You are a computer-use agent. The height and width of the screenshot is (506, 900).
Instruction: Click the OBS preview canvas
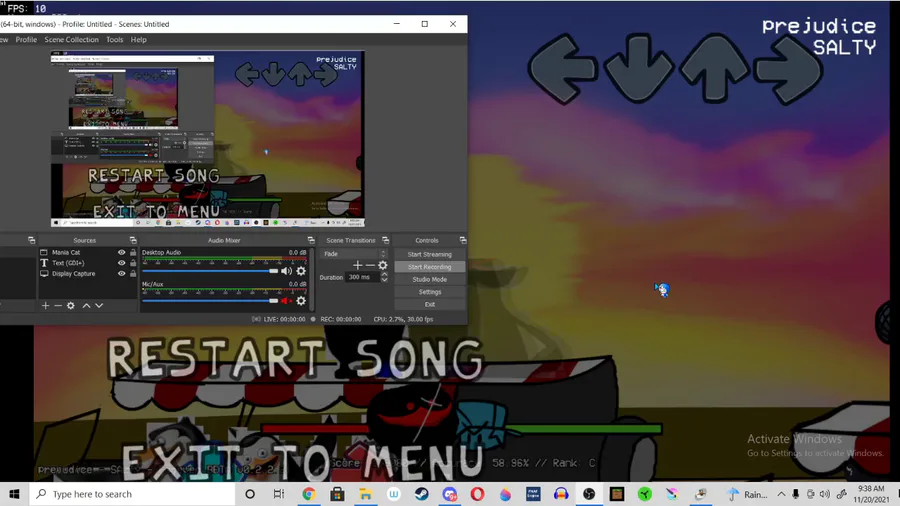(208, 139)
